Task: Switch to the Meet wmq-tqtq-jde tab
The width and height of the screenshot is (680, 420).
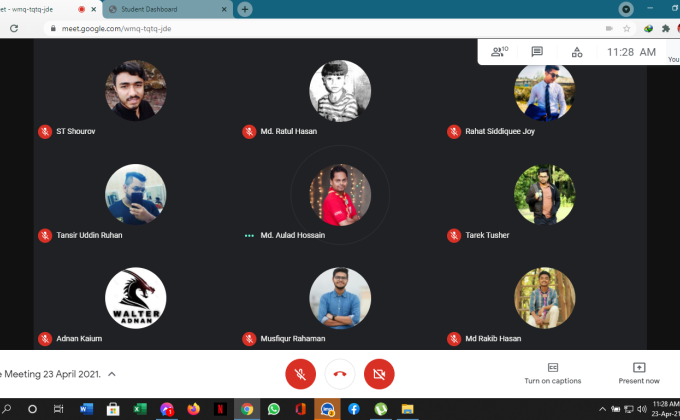Action: [50, 9]
